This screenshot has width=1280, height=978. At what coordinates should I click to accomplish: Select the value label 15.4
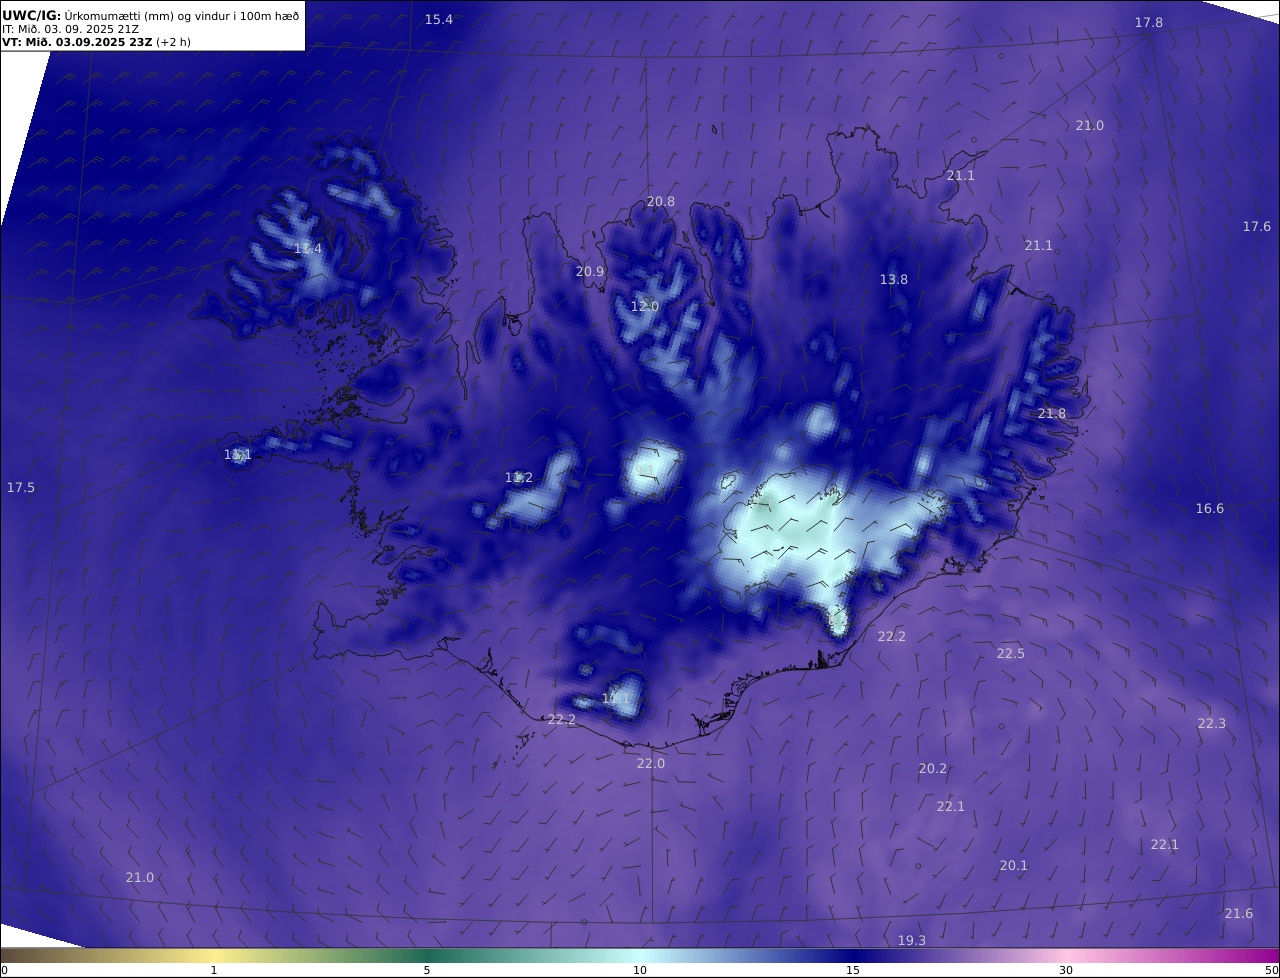pos(439,20)
